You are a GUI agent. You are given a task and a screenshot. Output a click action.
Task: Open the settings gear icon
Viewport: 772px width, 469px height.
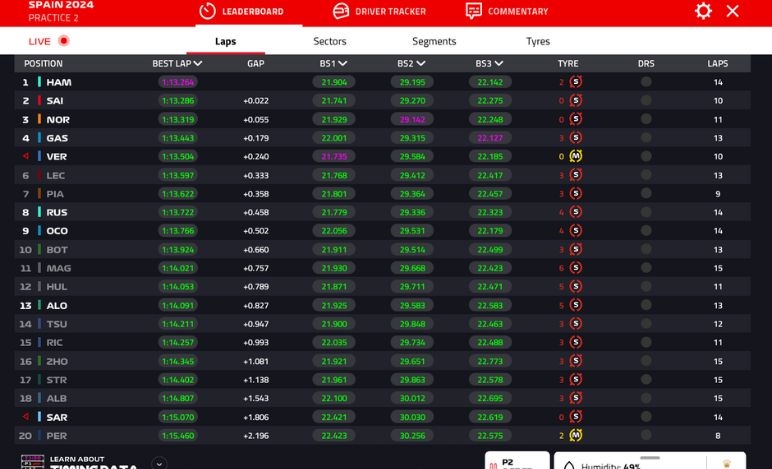pyautogui.click(x=703, y=11)
